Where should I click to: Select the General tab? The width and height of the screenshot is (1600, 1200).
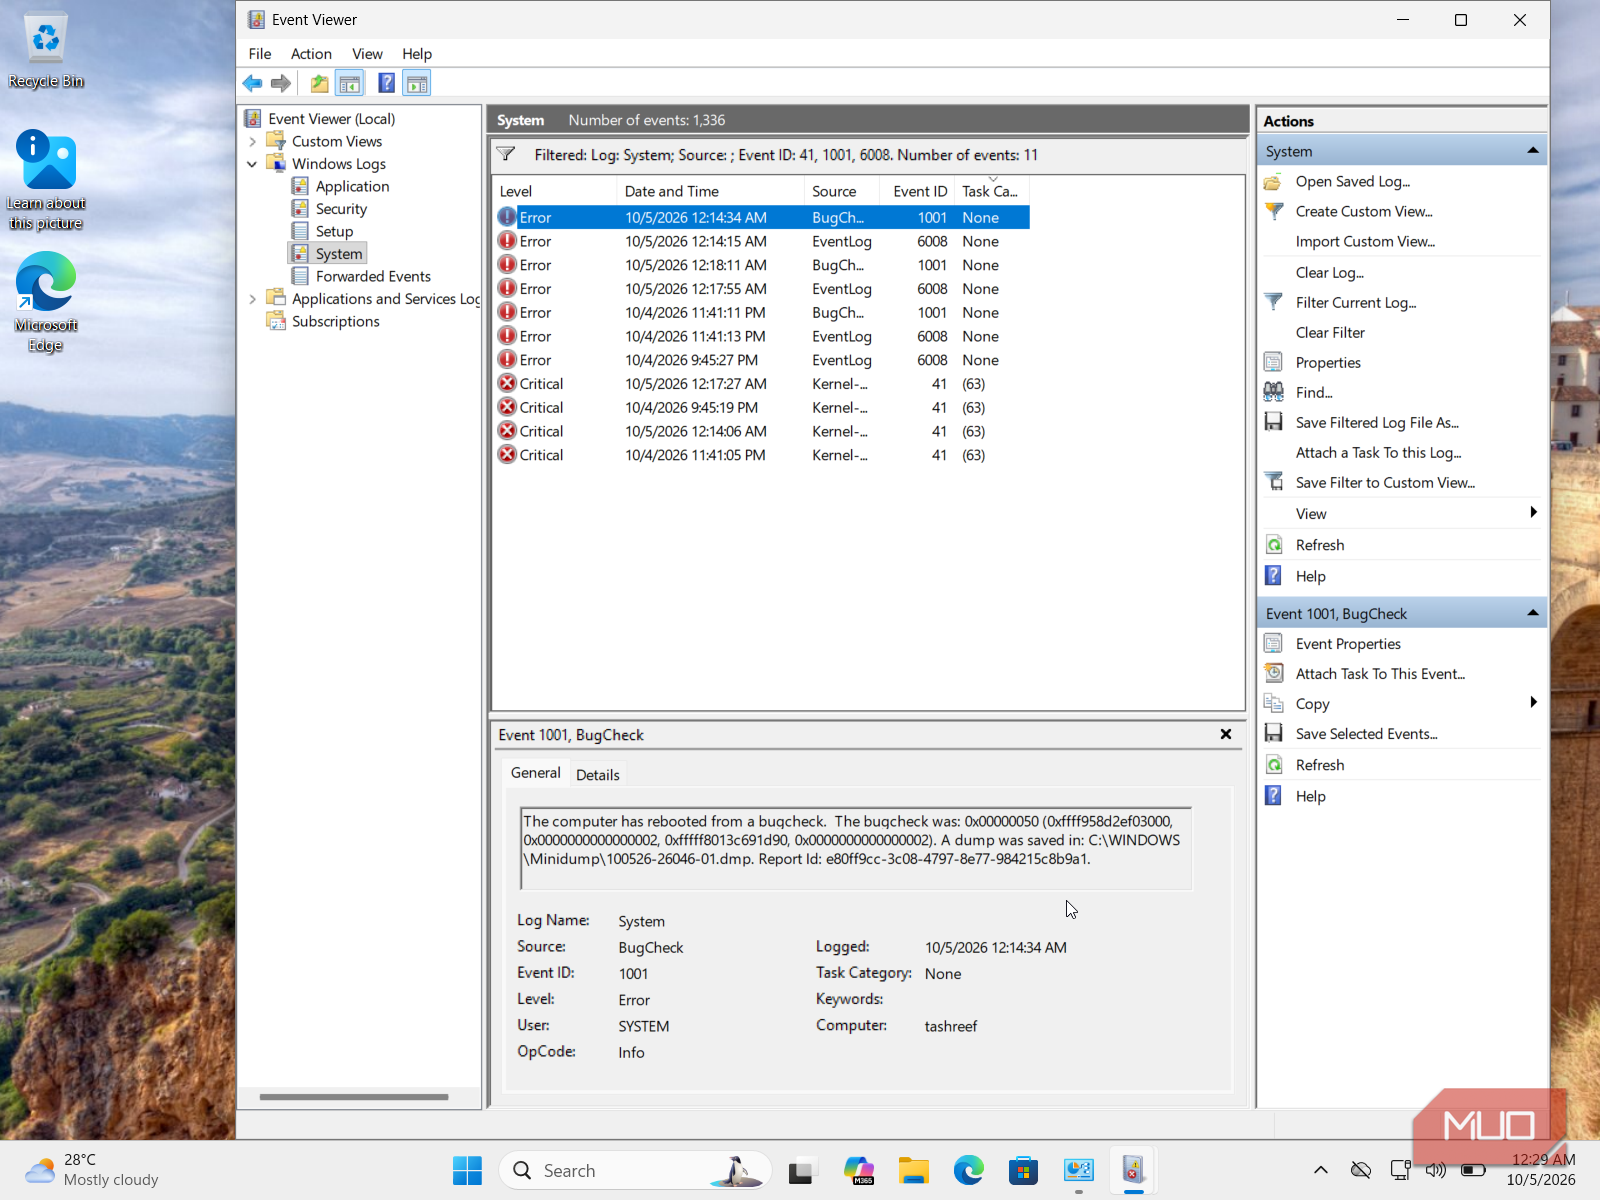click(x=536, y=773)
